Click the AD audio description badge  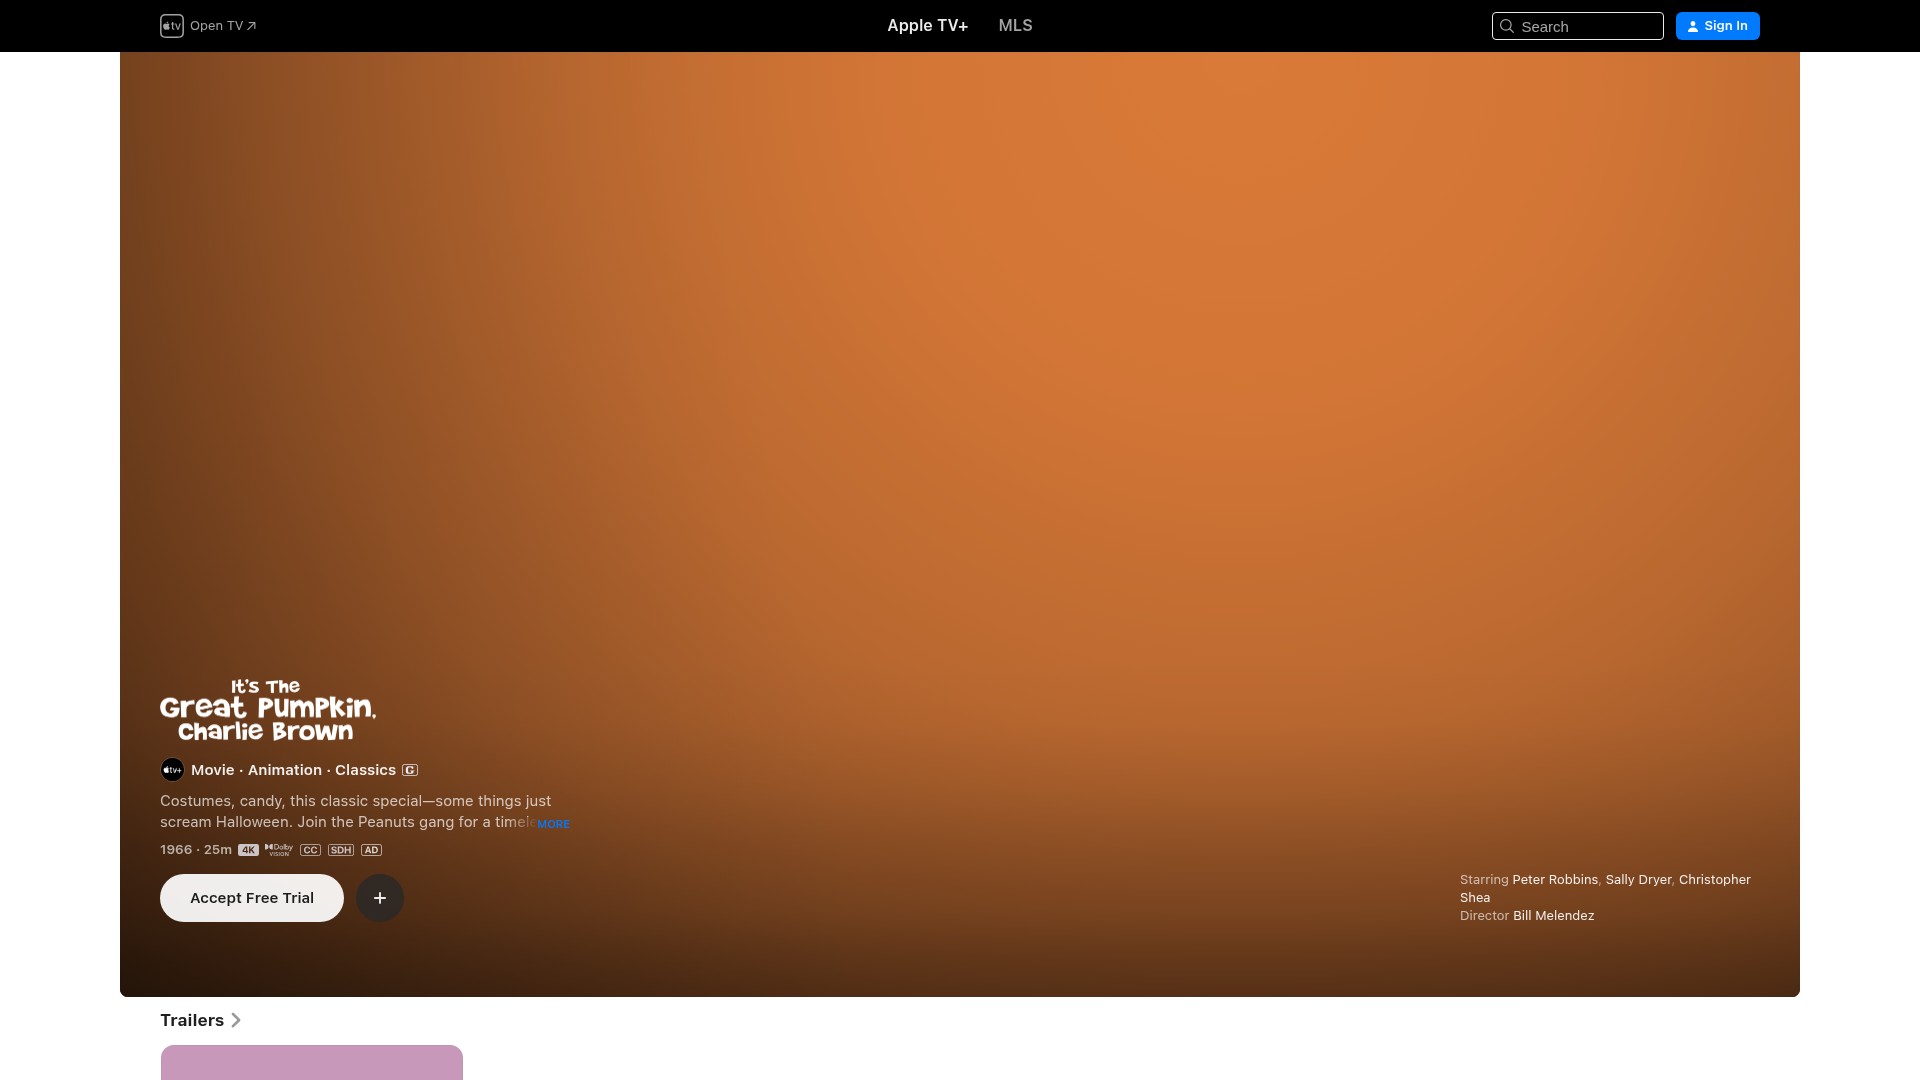[371, 850]
